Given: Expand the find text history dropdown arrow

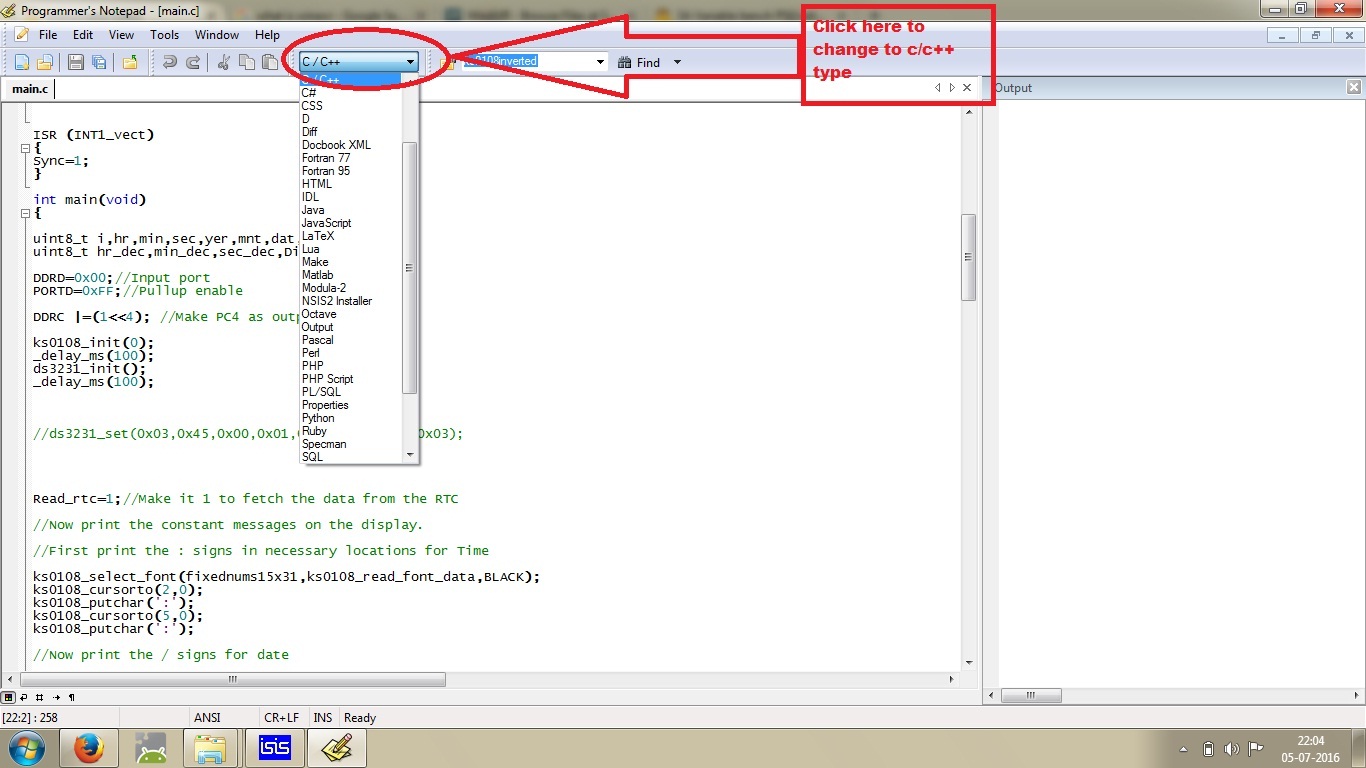Looking at the screenshot, I should coord(601,62).
